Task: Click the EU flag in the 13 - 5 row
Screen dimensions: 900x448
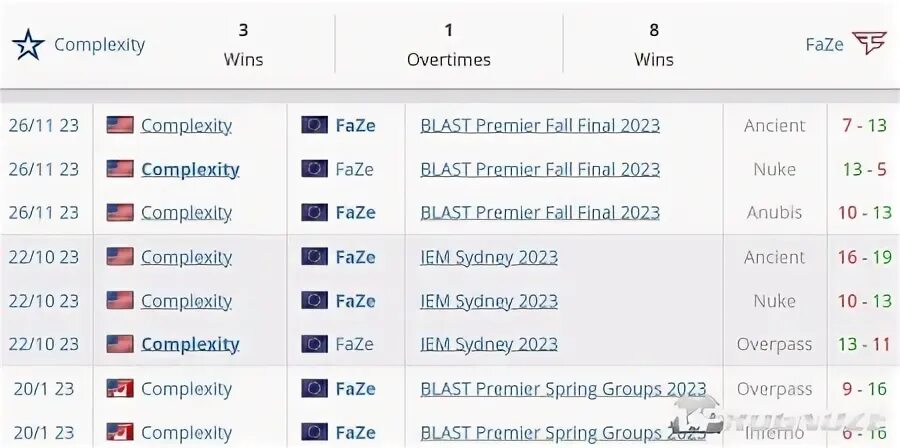Action: [314, 169]
